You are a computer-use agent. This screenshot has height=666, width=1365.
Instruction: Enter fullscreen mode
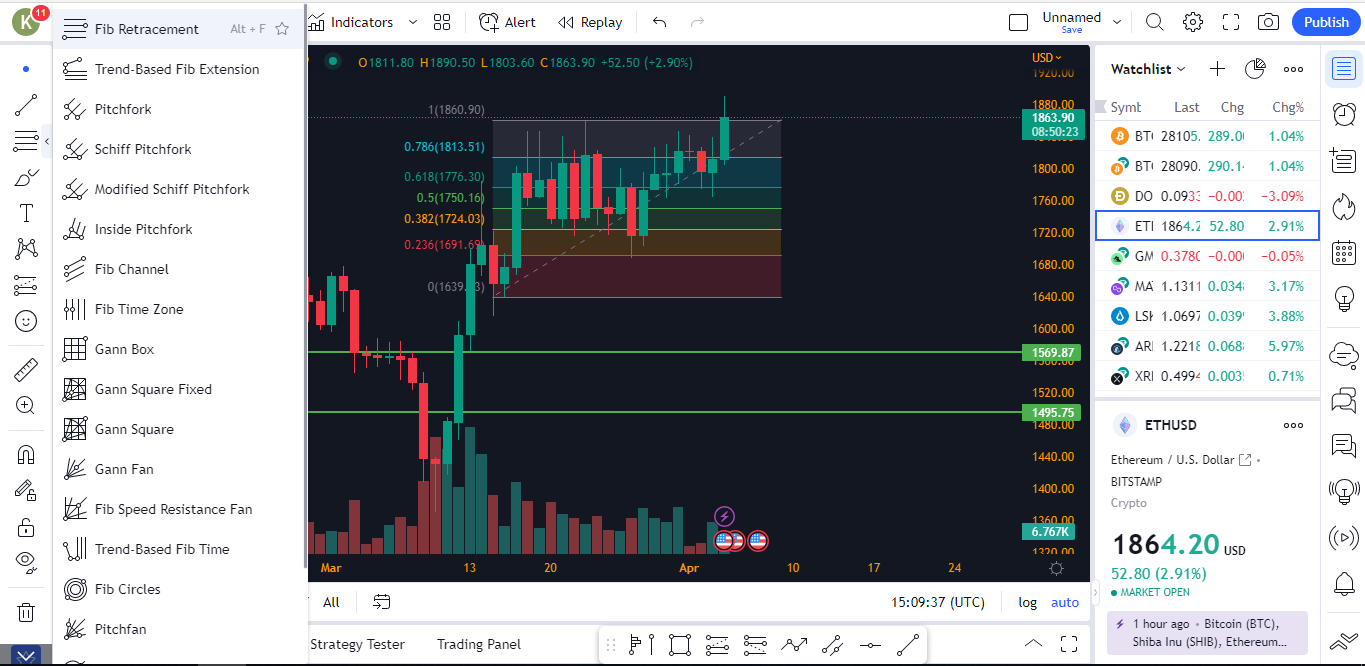pos(1231,22)
